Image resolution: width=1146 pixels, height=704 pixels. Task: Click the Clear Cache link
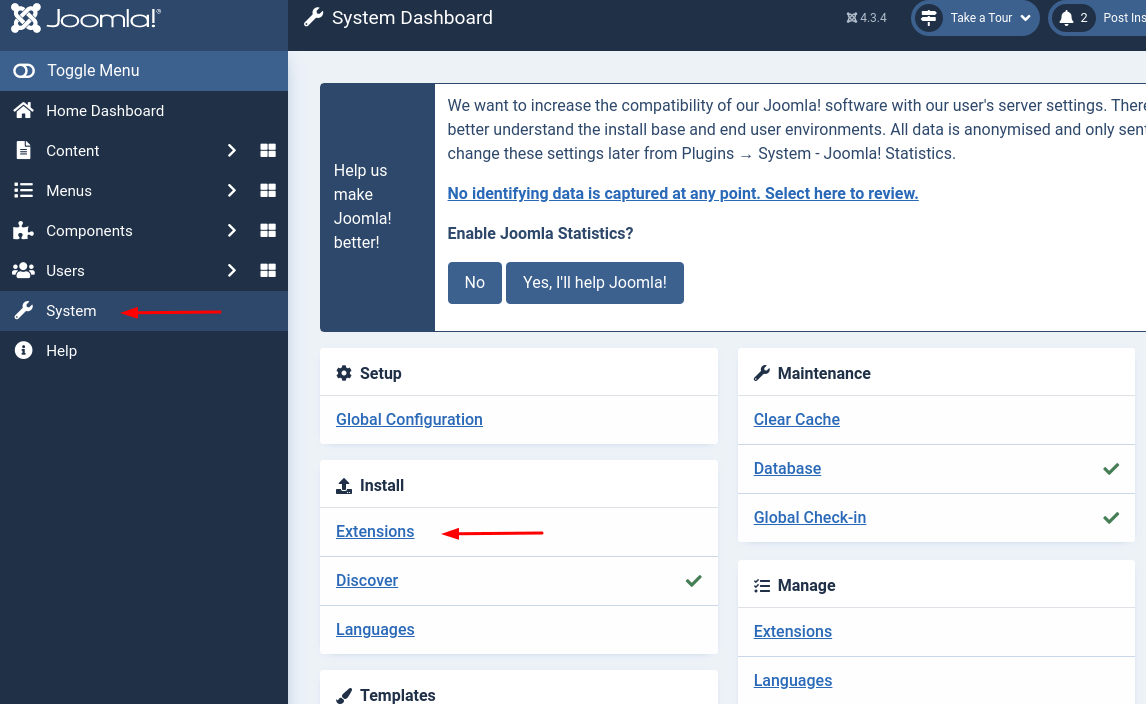[797, 420]
